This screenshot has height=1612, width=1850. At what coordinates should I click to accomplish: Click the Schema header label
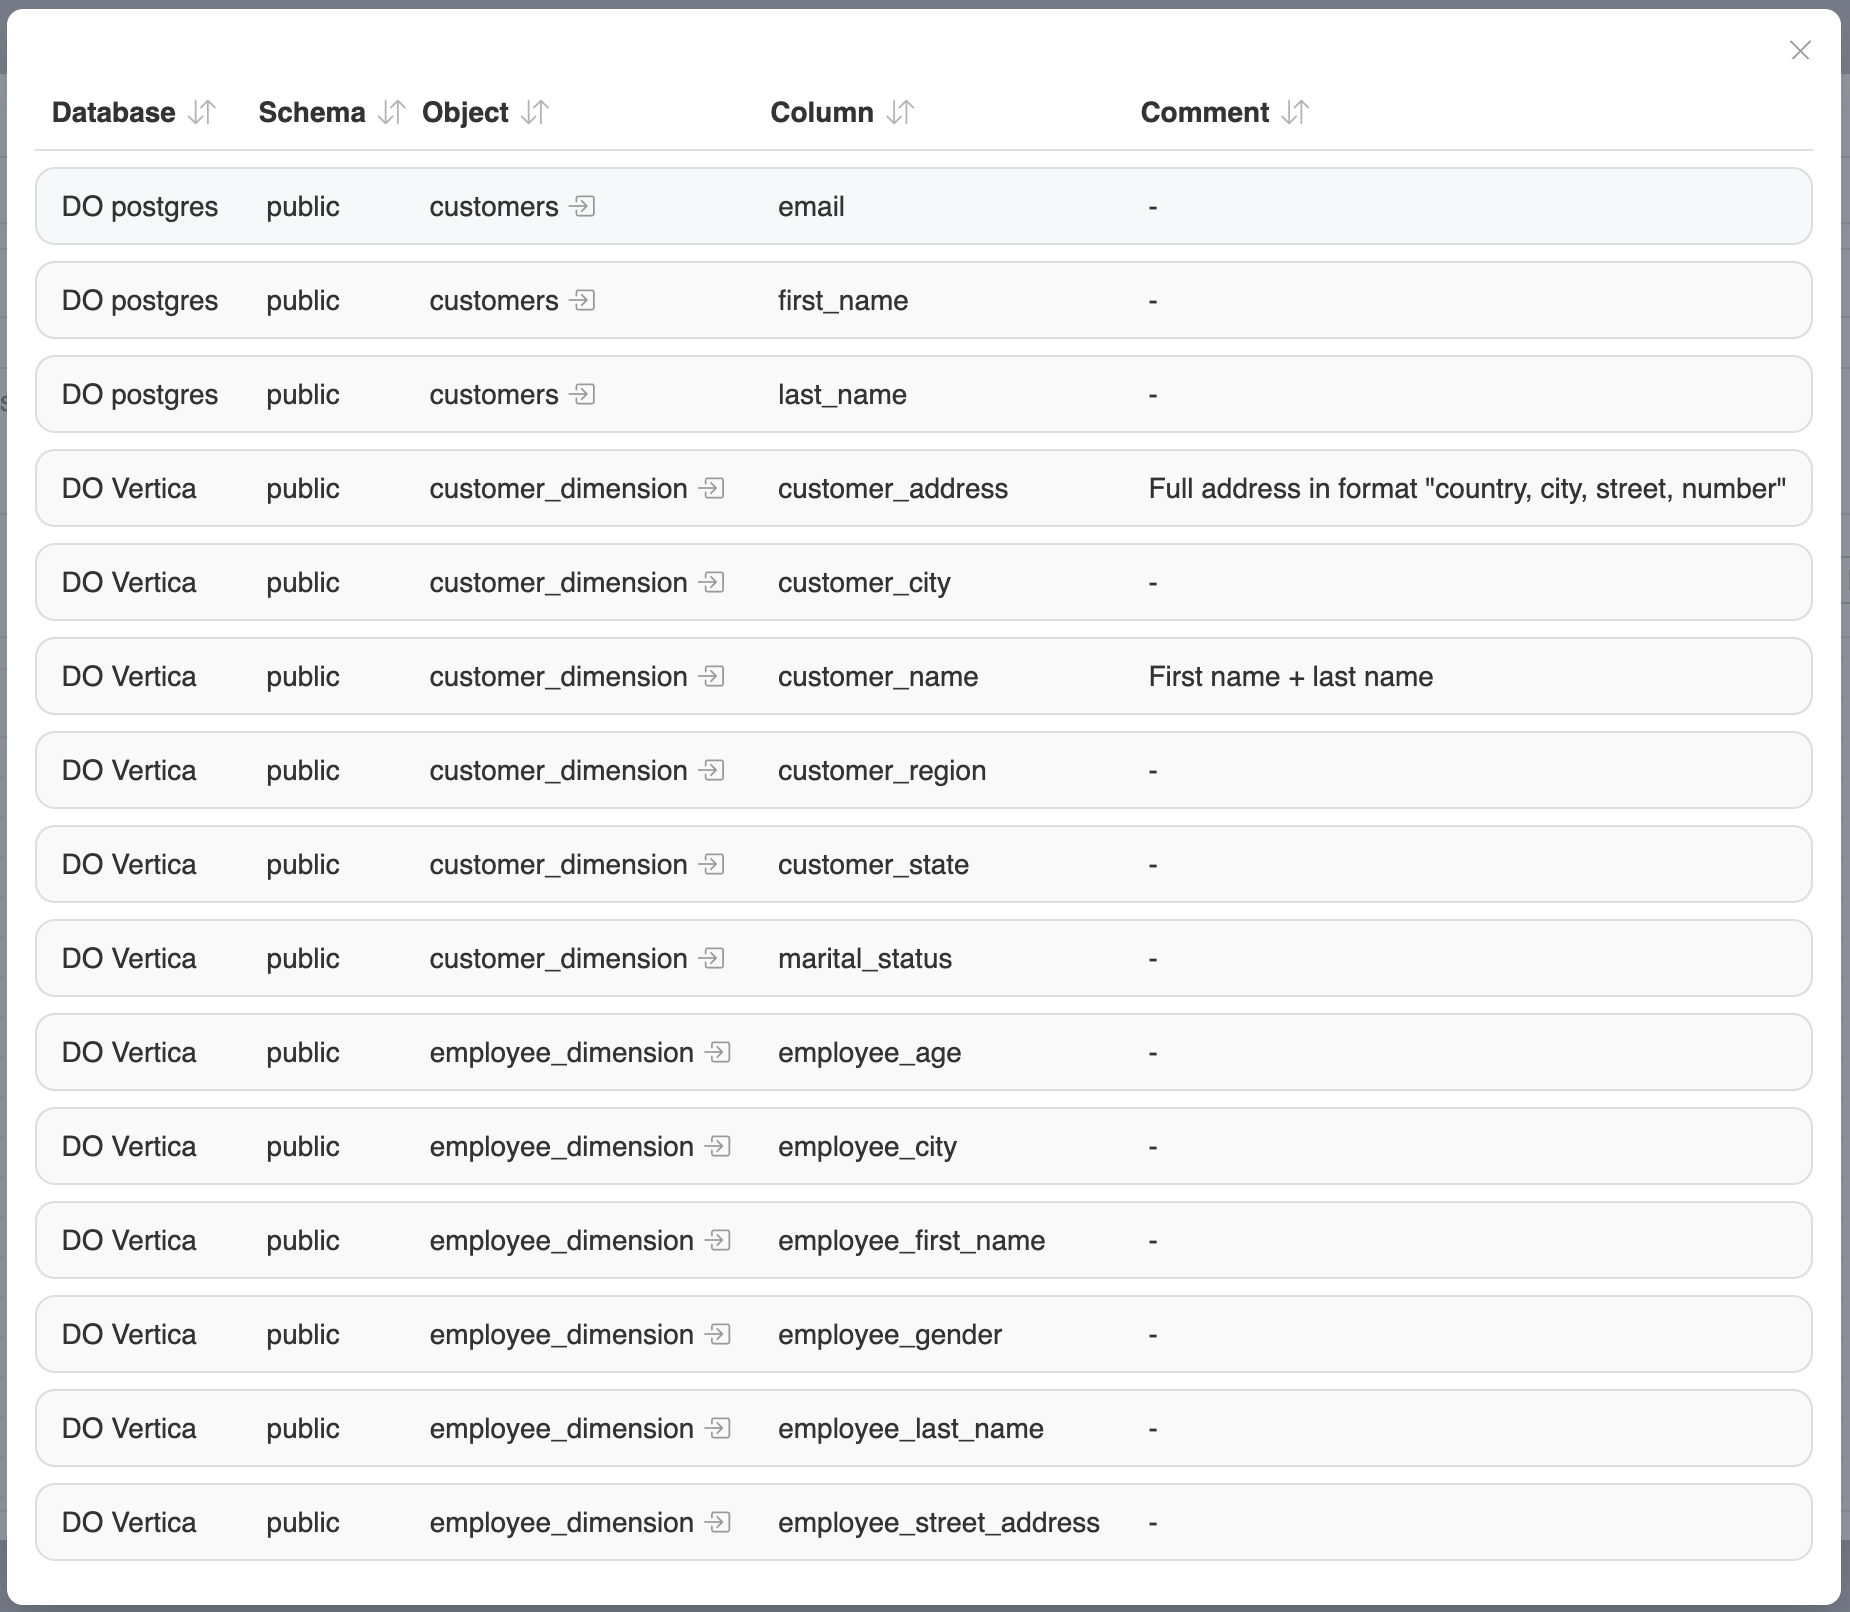click(x=312, y=112)
